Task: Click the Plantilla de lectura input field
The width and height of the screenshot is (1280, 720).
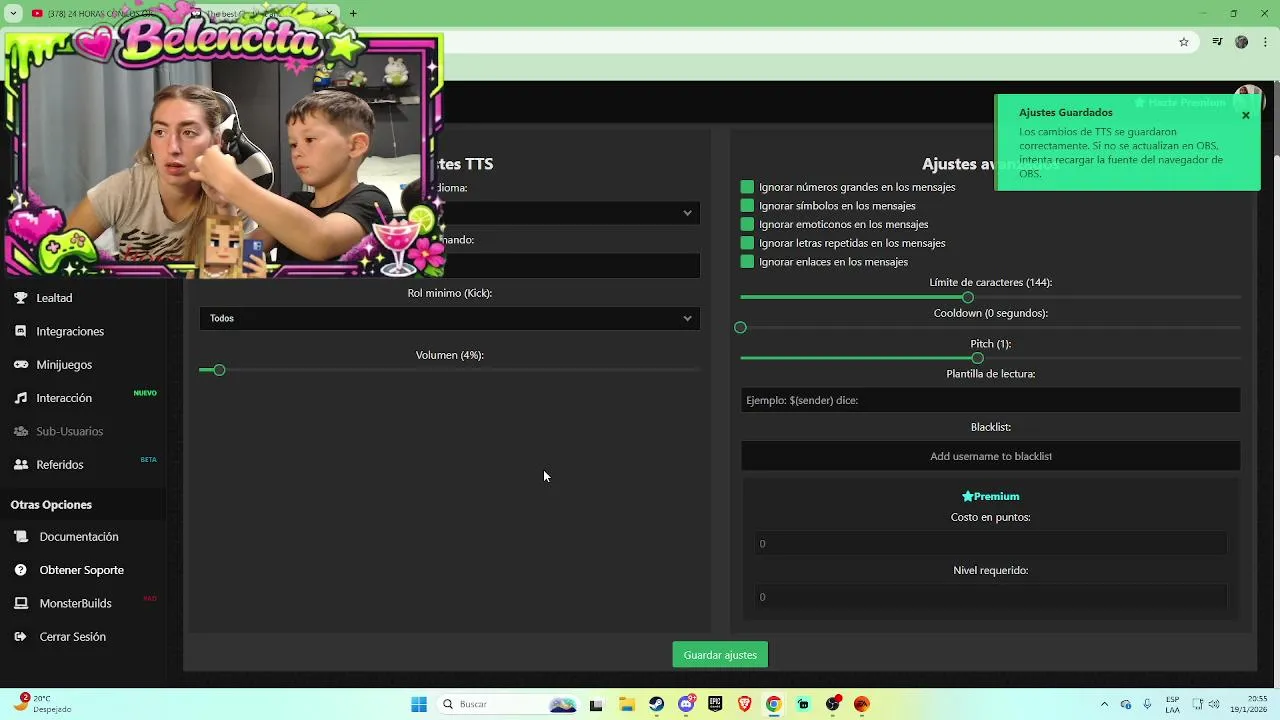Action: (990, 400)
